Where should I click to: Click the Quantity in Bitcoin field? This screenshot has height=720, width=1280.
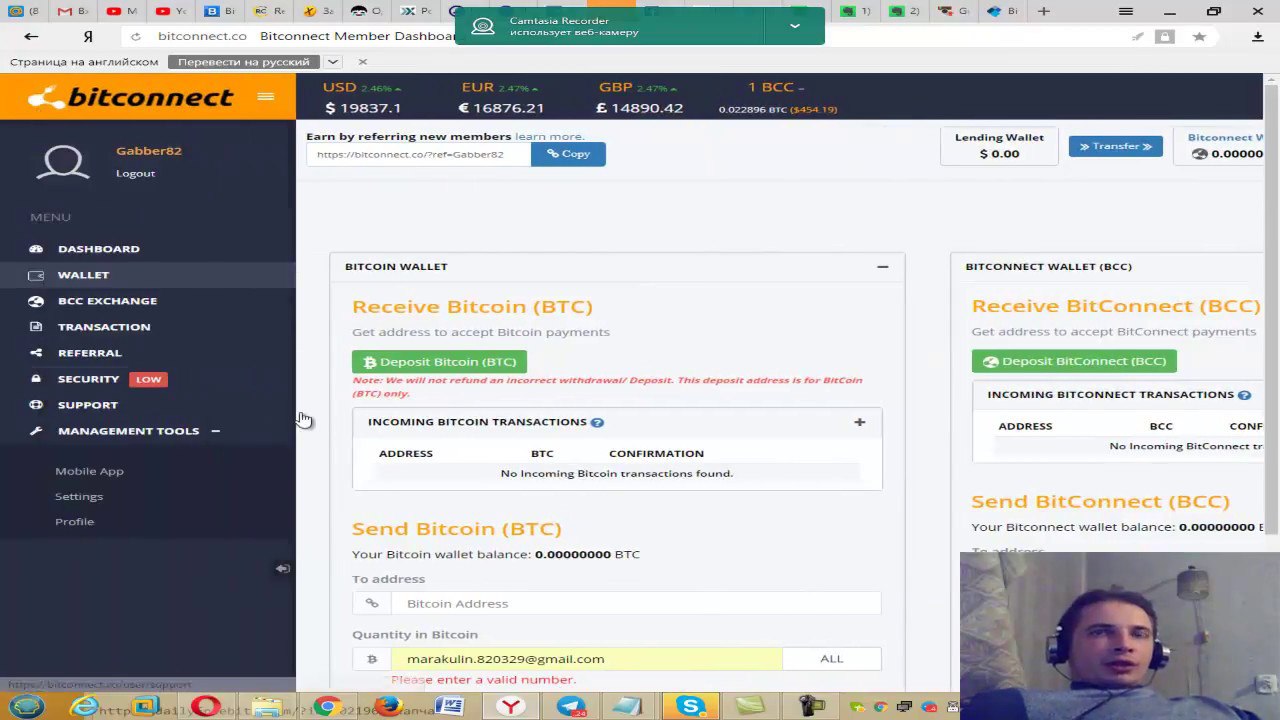[586, 658]
